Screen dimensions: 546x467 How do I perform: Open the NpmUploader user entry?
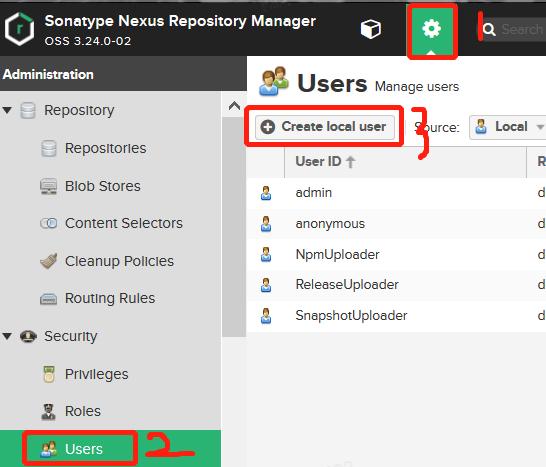tap(337, 255)
